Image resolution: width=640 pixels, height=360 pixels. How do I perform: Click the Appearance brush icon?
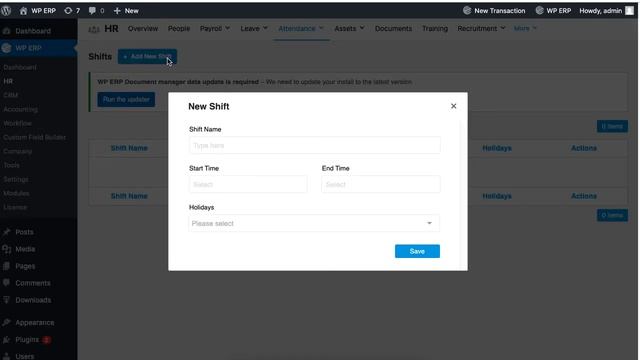(x=6, y=322)
